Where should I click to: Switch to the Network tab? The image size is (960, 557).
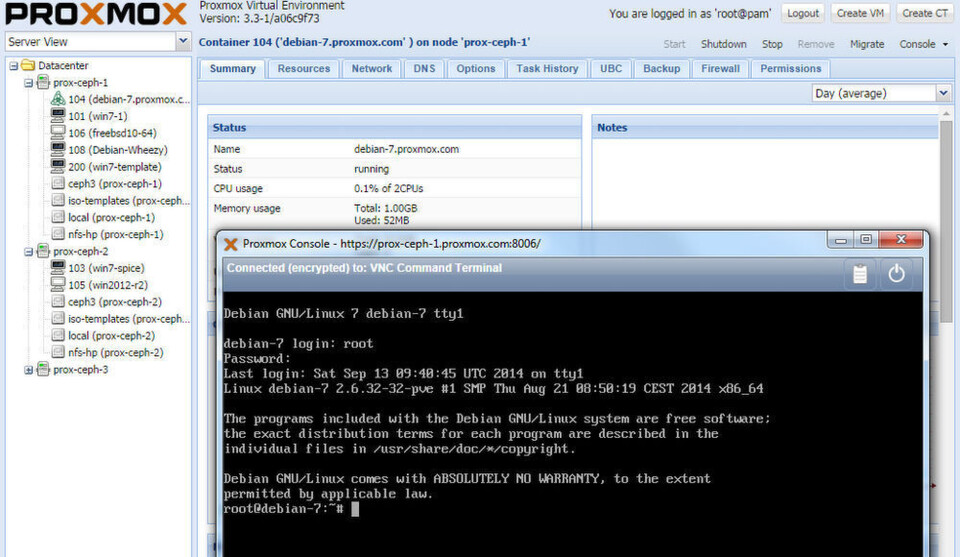point(372,69)
